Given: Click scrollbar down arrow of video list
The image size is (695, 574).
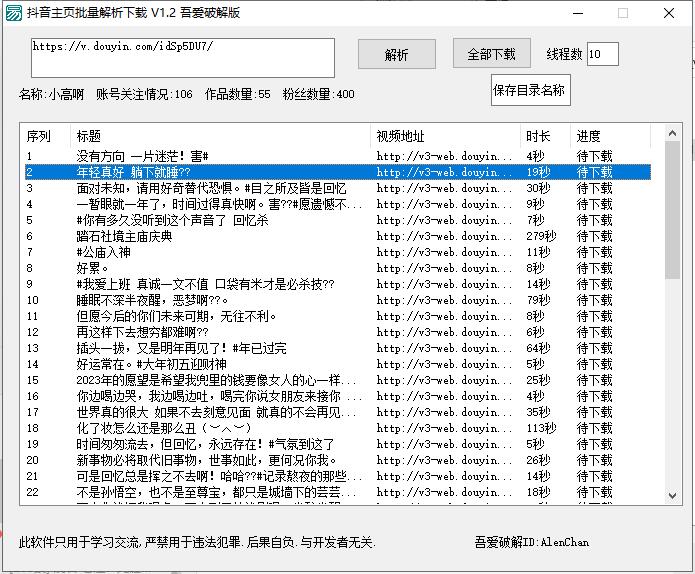Looking at the screenshot, I should 672,496.
